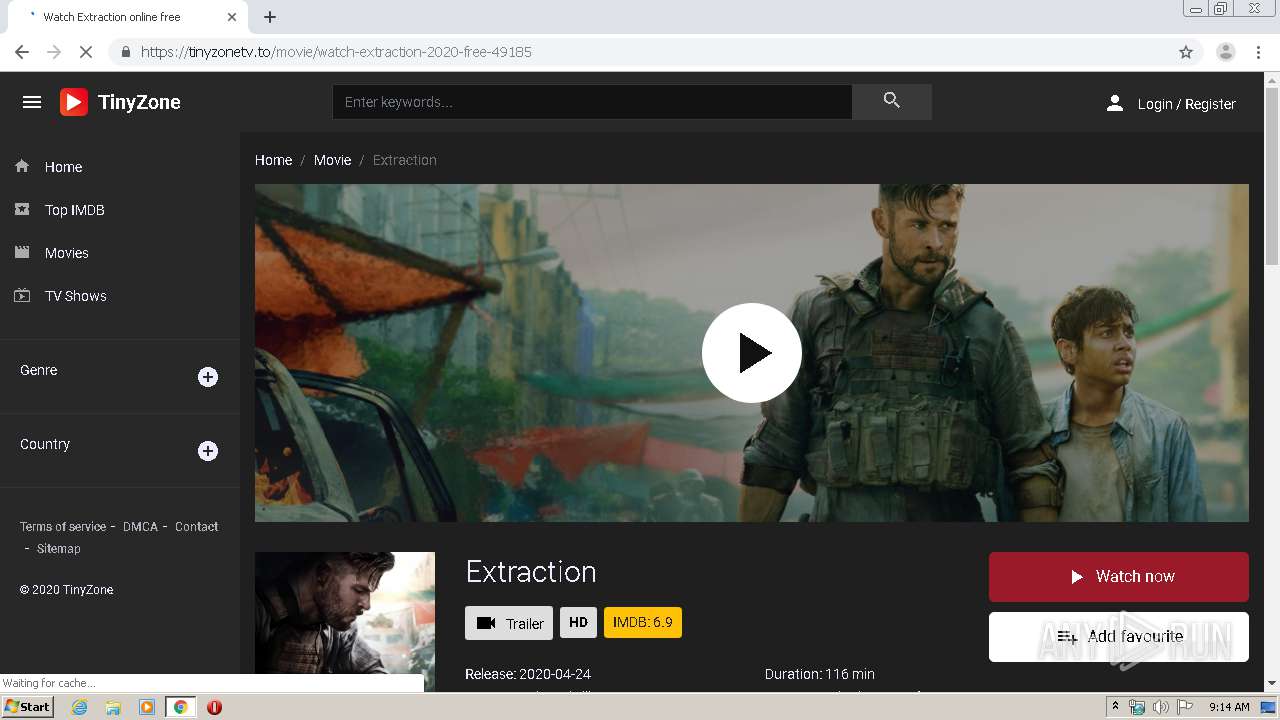The height and width of the screenshot is (720, 1280).
Task: Click the Home house icon in sidebar
Action: [x=22, y=166]
